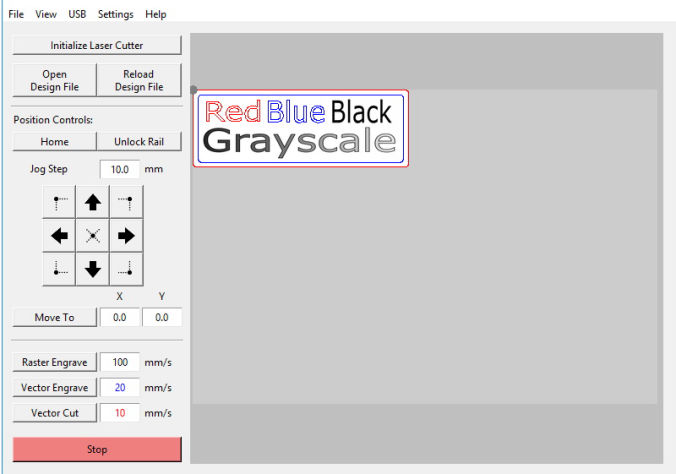Click Unlock Rail button

click(x=139, y=141)
